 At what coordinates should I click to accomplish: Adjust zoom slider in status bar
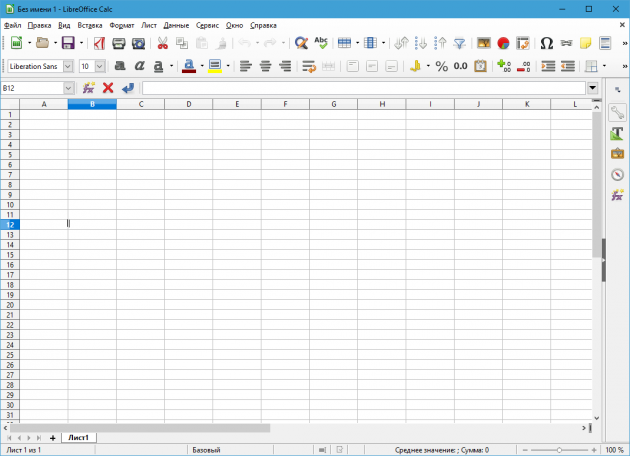point(559,450)
